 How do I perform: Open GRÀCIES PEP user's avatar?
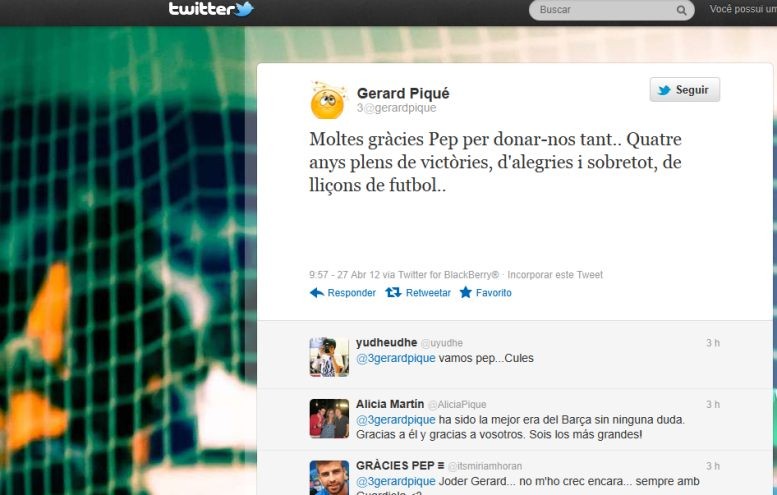click(329, 478)
